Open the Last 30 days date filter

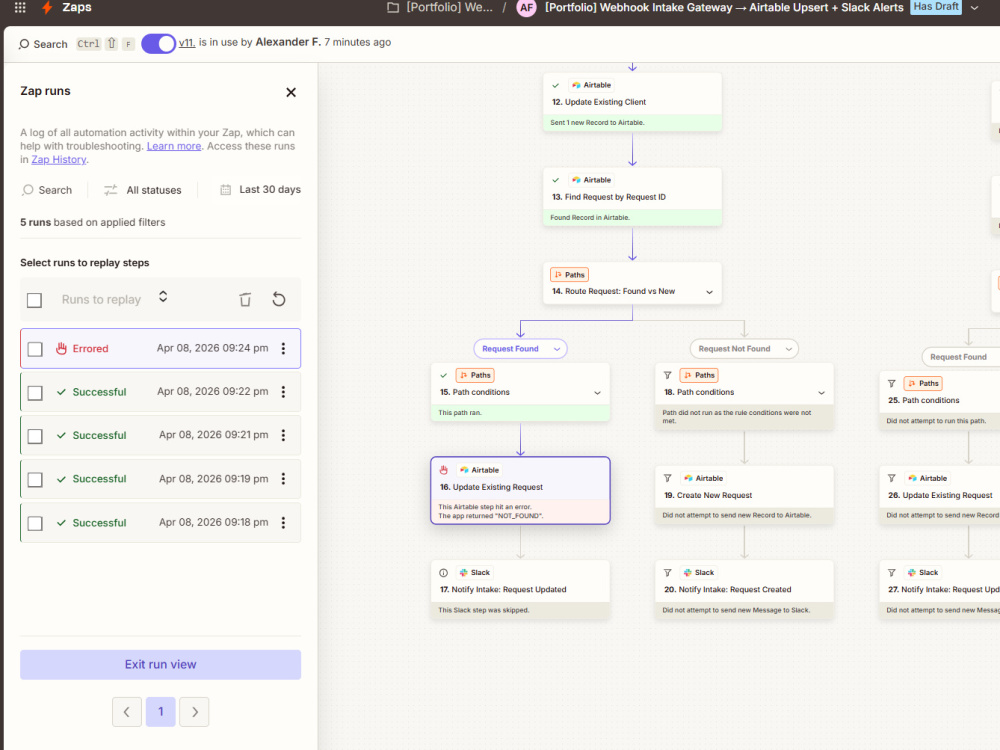(x=260, y=189)
